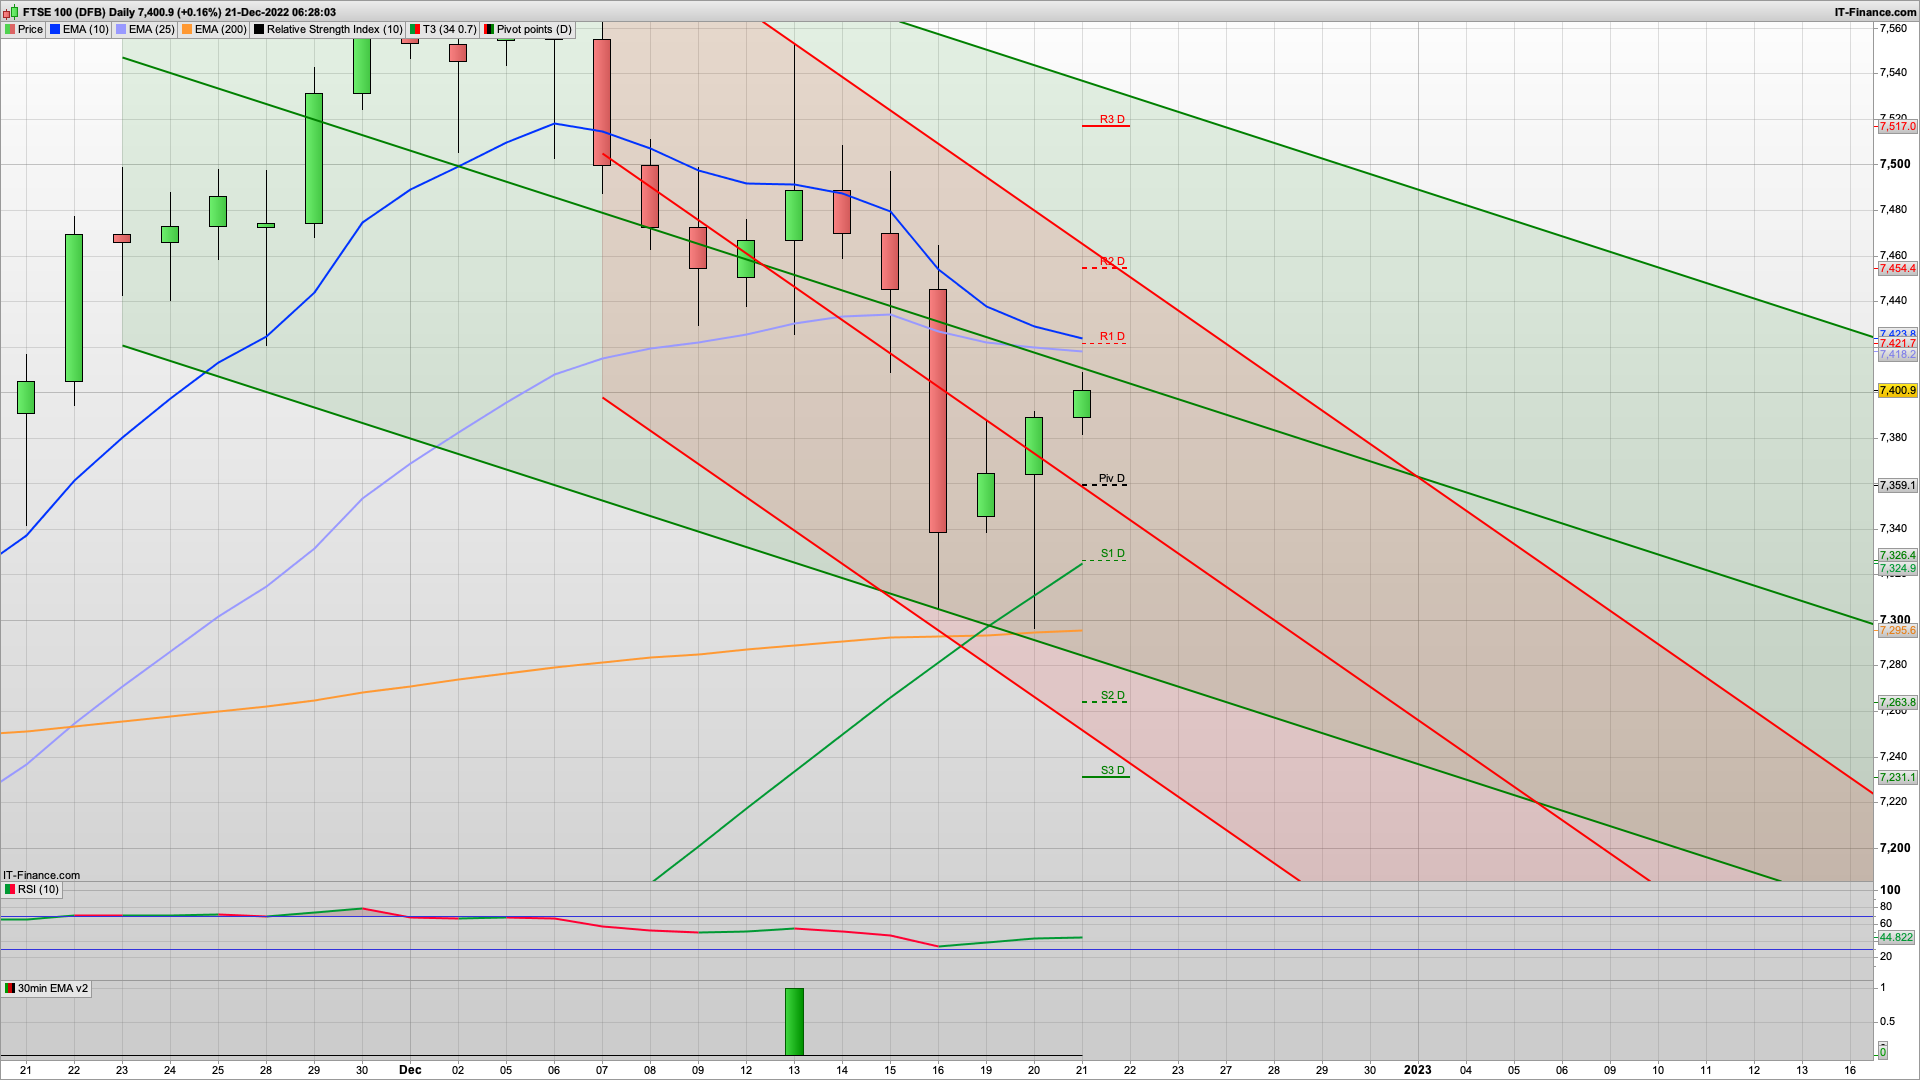Screen dimensions: 1920x1080
Task: Toggle visibility of the Price legend item
Action: coord(10,29)
